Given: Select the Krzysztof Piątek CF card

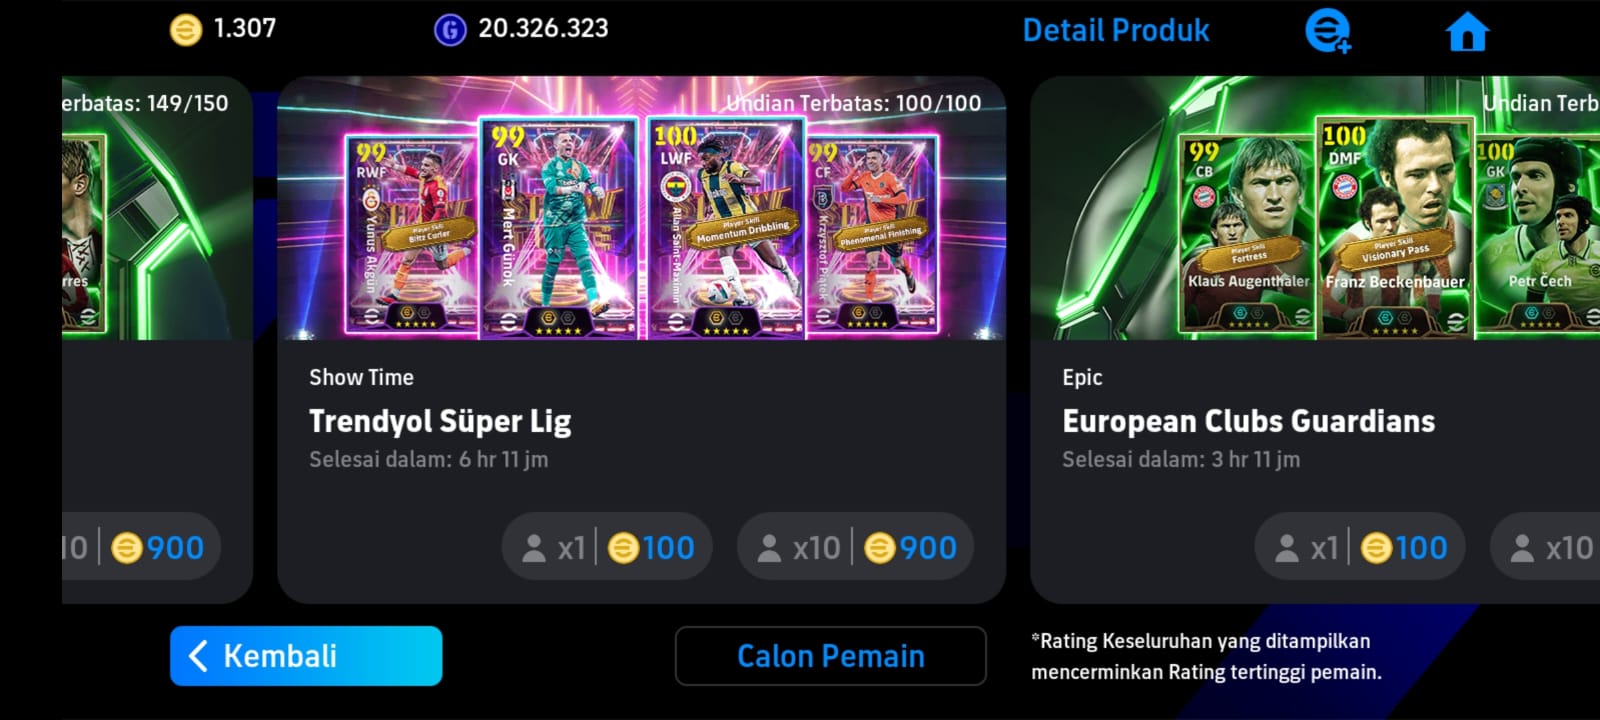Looking at the screenshot, I should 872,234.
